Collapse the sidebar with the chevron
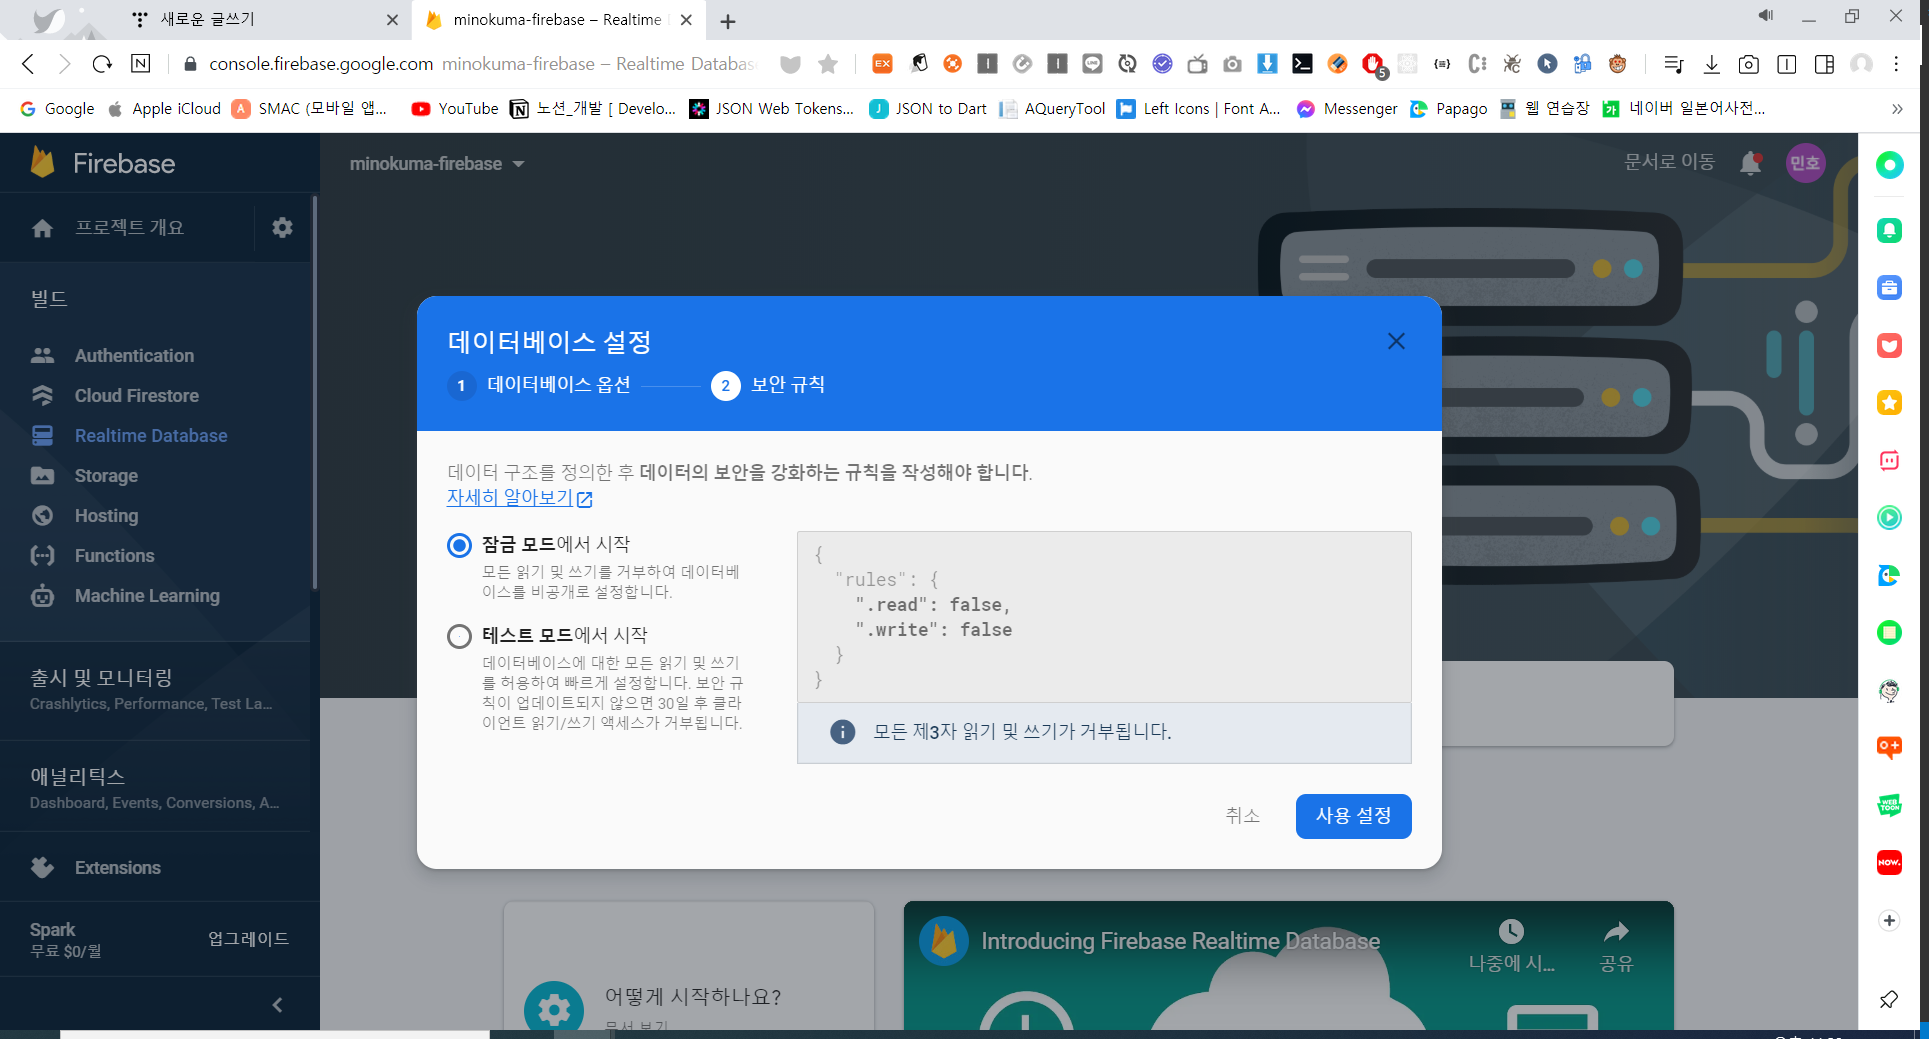 coord(277,1005)
